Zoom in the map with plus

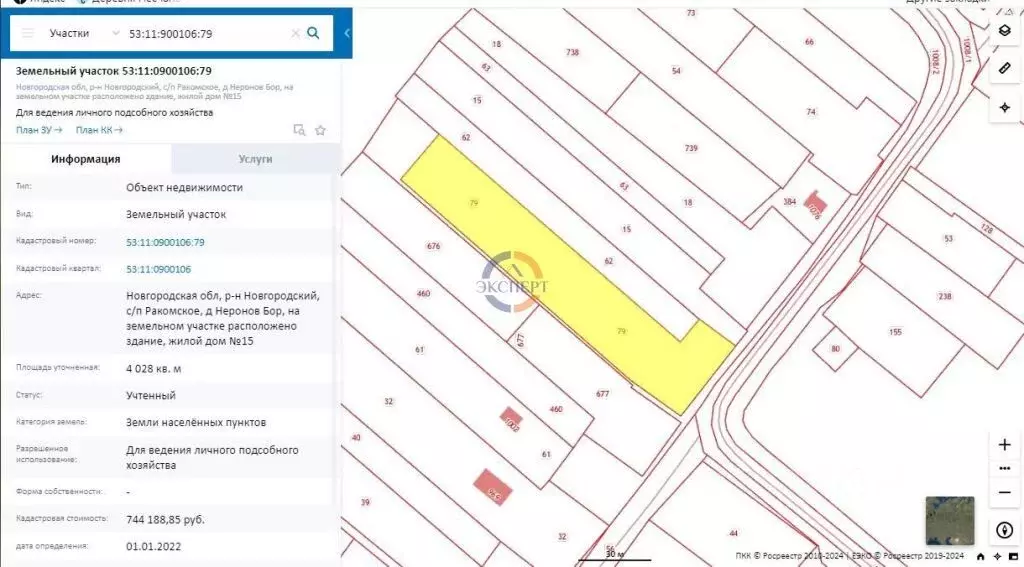(1004, 445)
